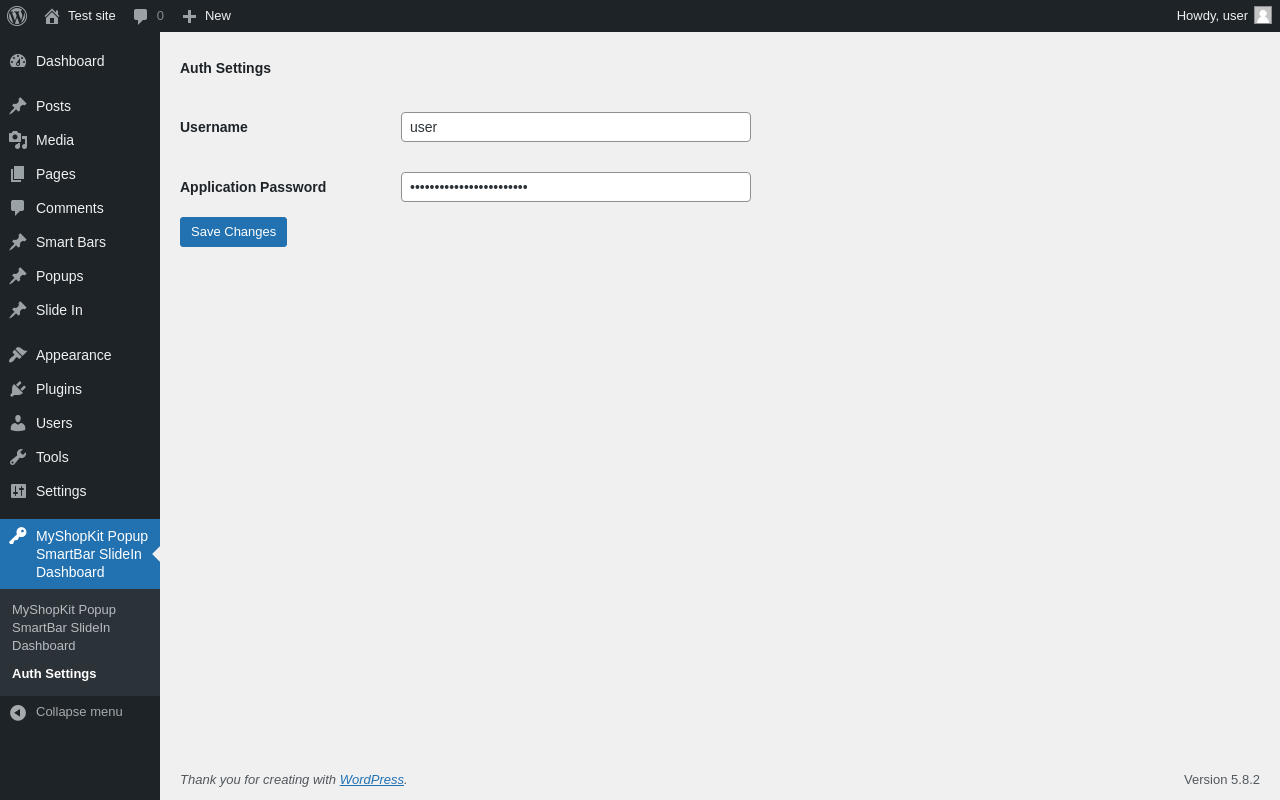Click the user avatar in top bar
1280x800 pixels.
[1263, 15]
